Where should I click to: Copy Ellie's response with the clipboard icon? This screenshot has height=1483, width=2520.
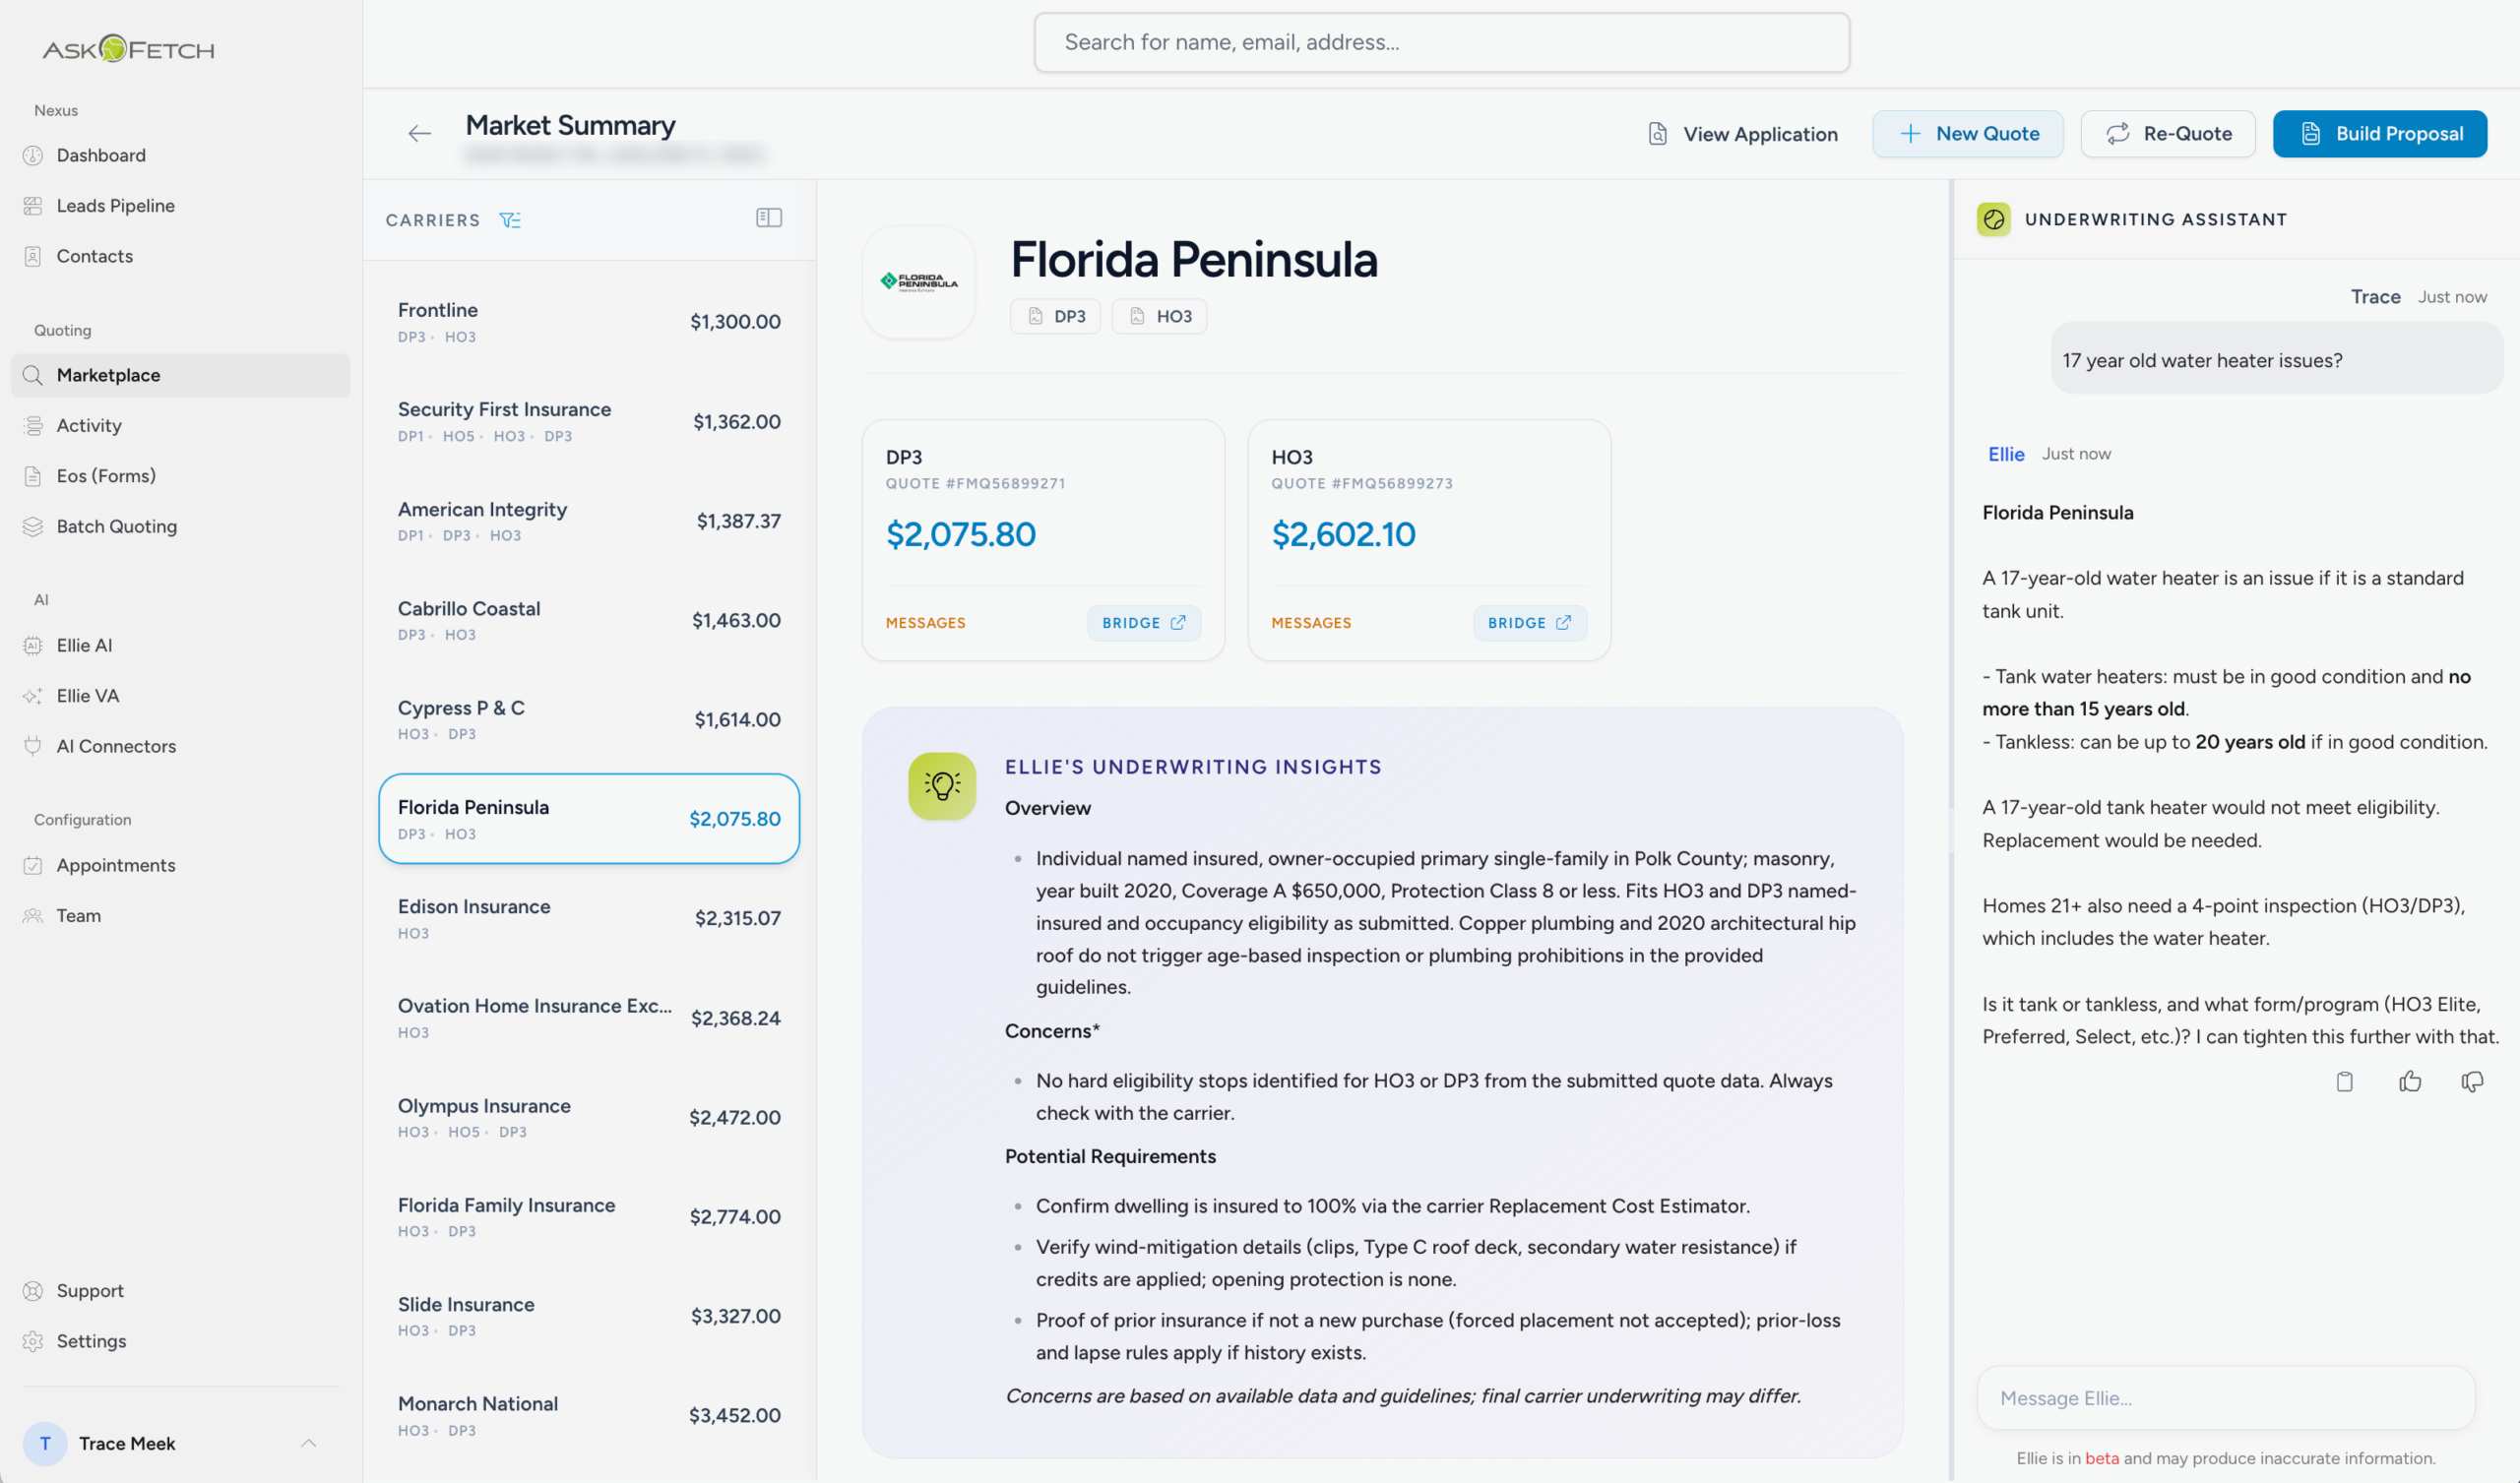click(x=2344, y=1081)
